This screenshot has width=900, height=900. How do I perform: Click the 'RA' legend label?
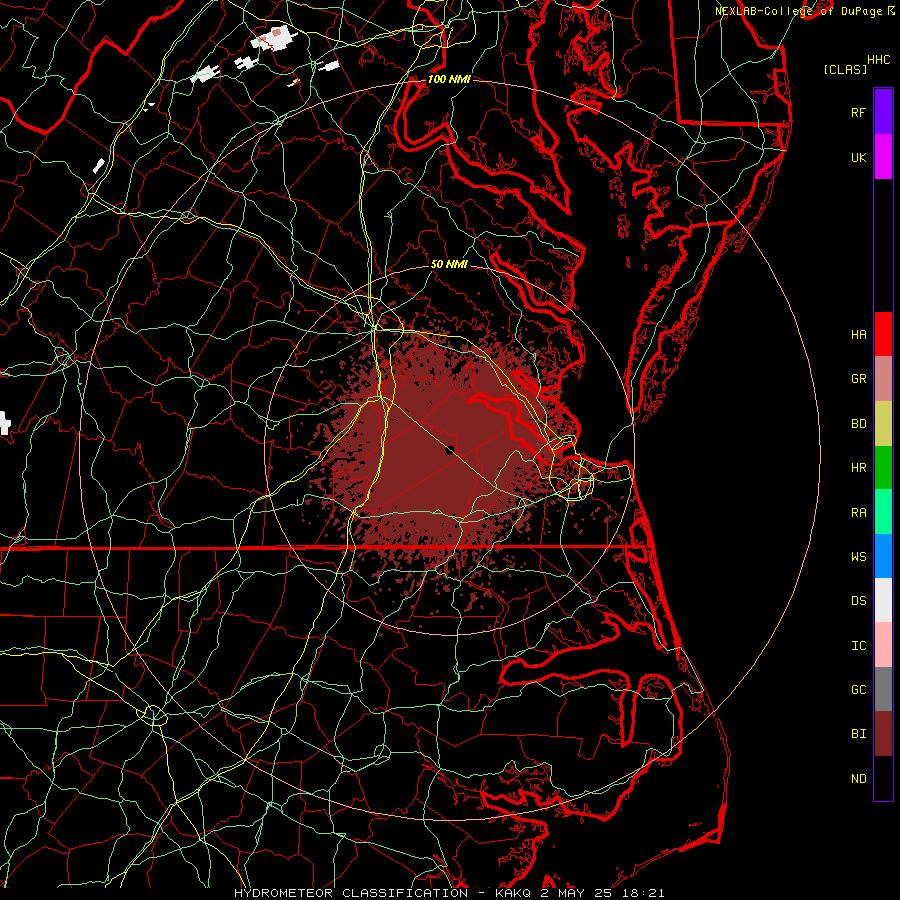[x=858, y=513]
